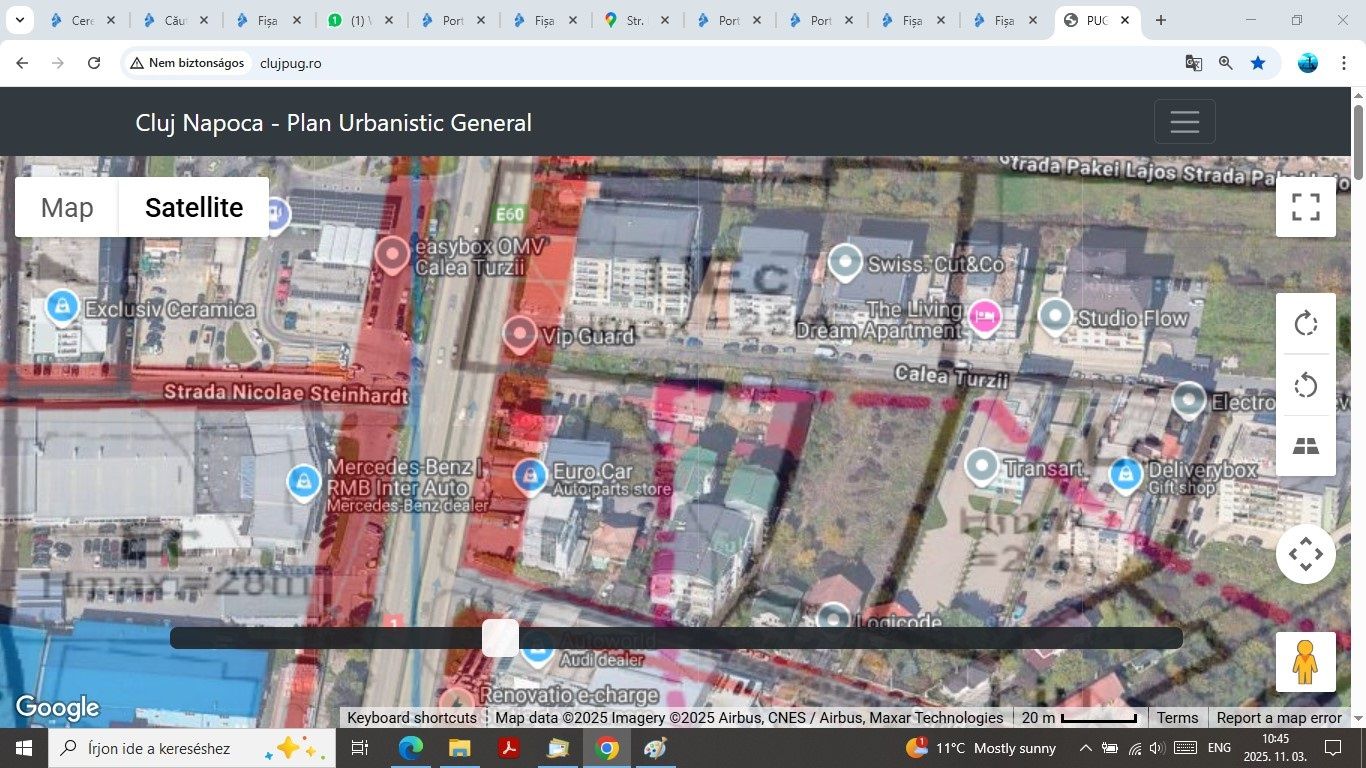Toggle fullscreen map view
Image resolution: width=1366 pixels, height=768 pixels.
pos(1306,207)
